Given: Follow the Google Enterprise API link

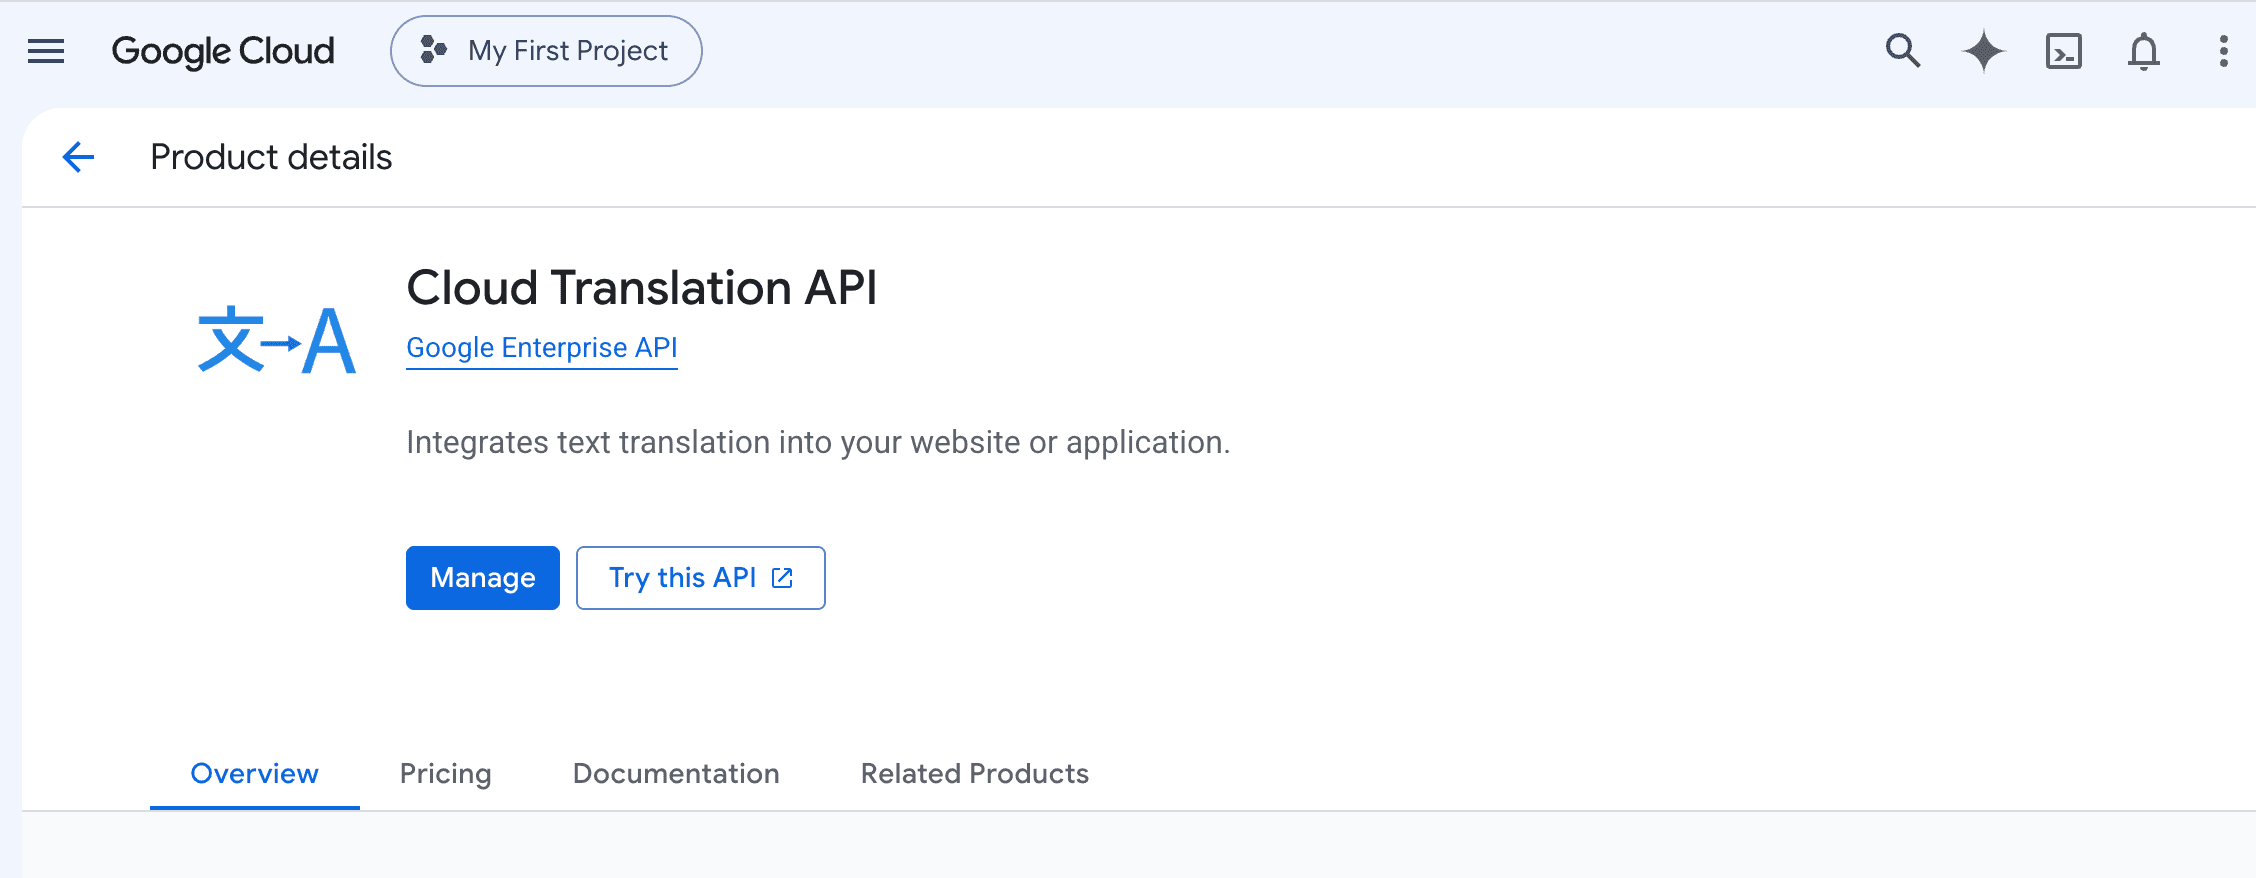Looking at the screenshot, I should [x=542, y=348].
